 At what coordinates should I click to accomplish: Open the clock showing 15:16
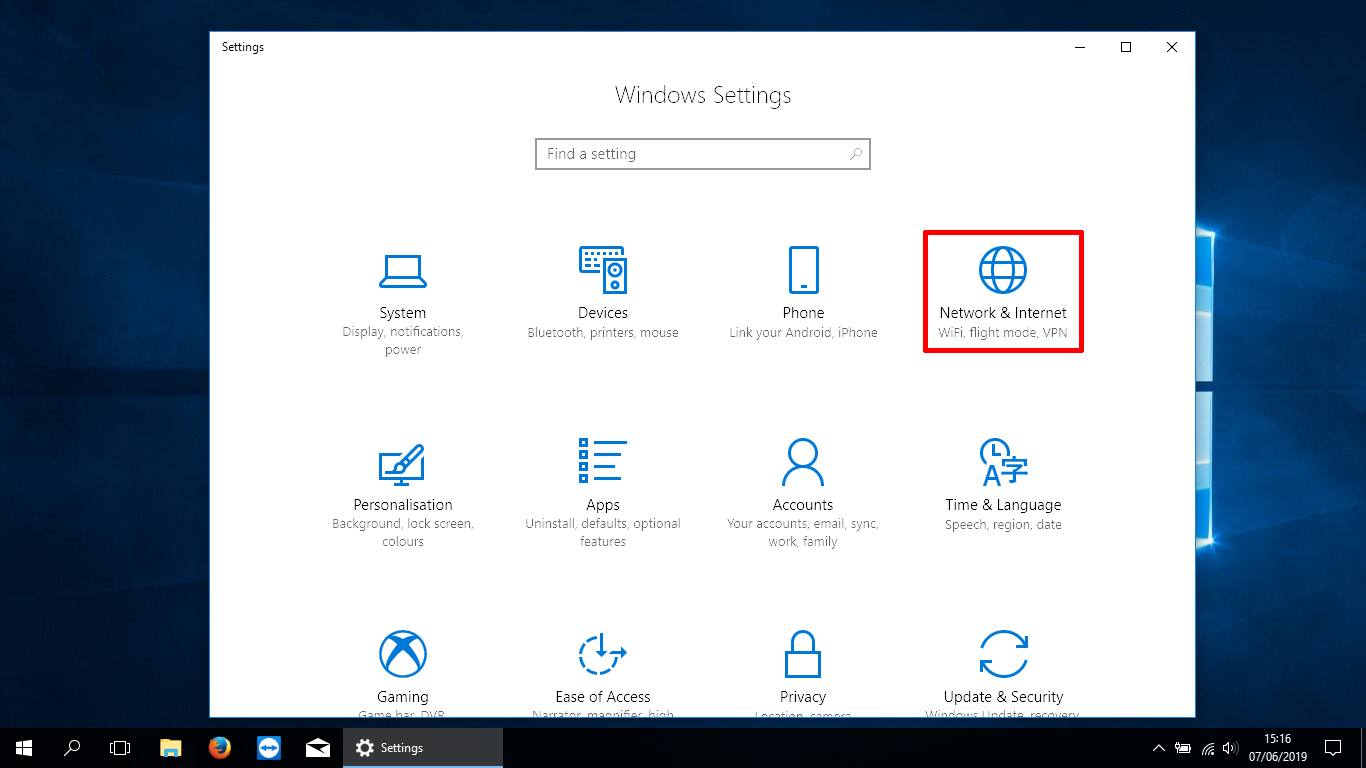coord(1278,748)
